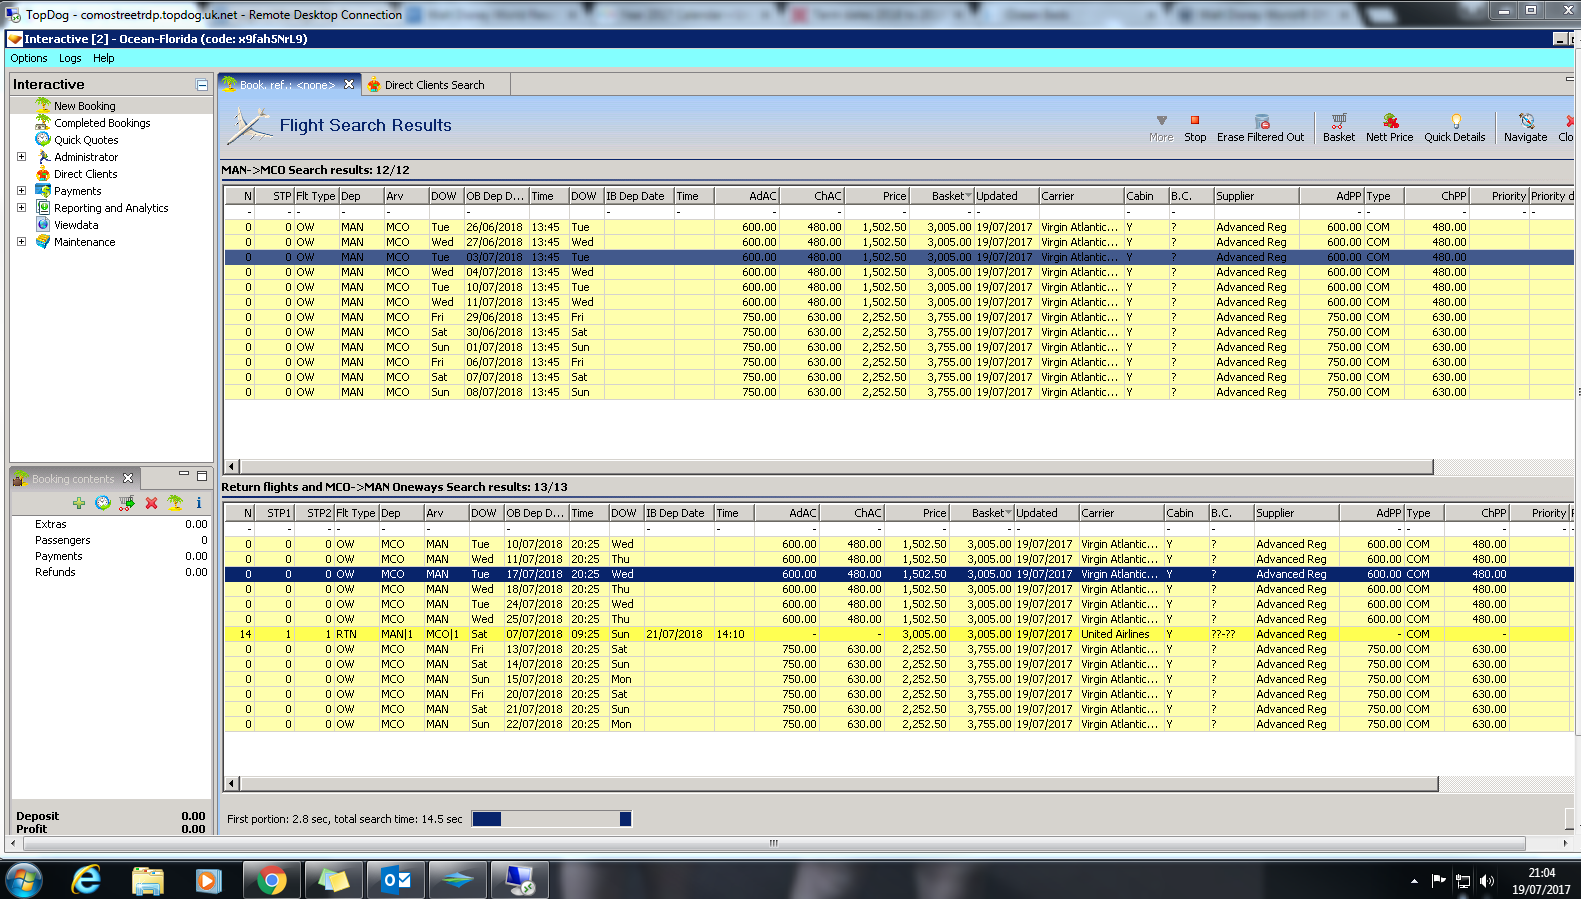
Task: Expand the Payments tree node
Action: (21, 191)
